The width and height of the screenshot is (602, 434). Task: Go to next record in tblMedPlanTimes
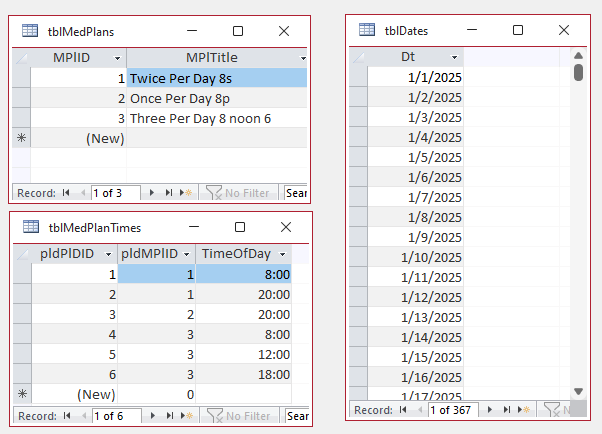(153, 416)
